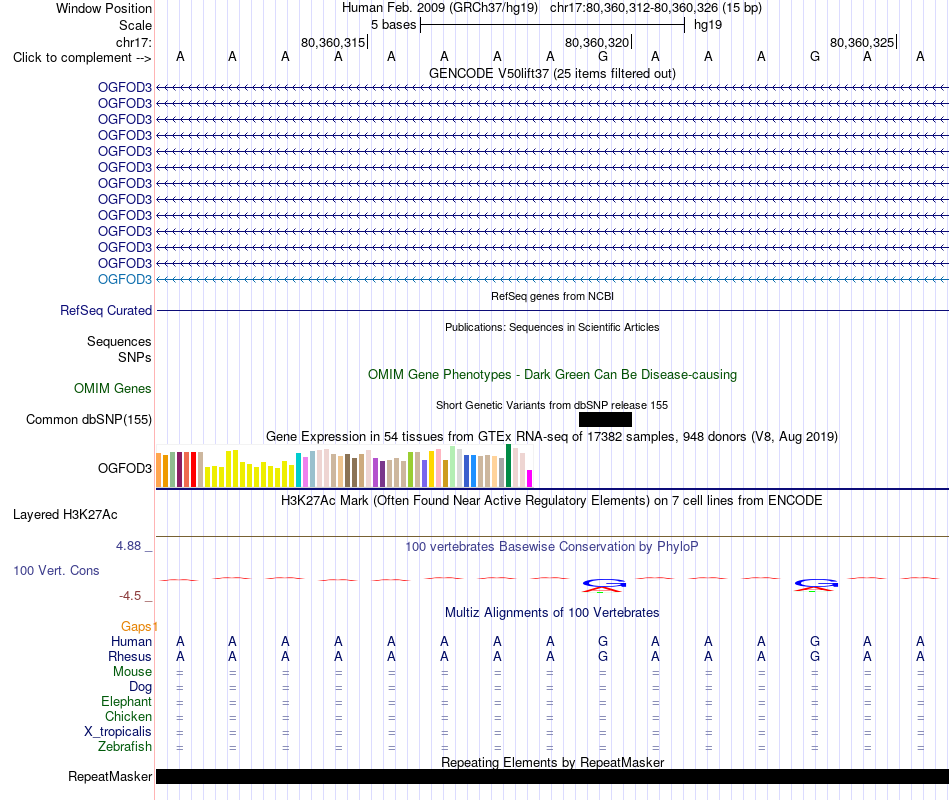This screenshot has width=950, height=800.
Task: Select the 'Rhesus' alignment row label
Action: click(130, 656)
